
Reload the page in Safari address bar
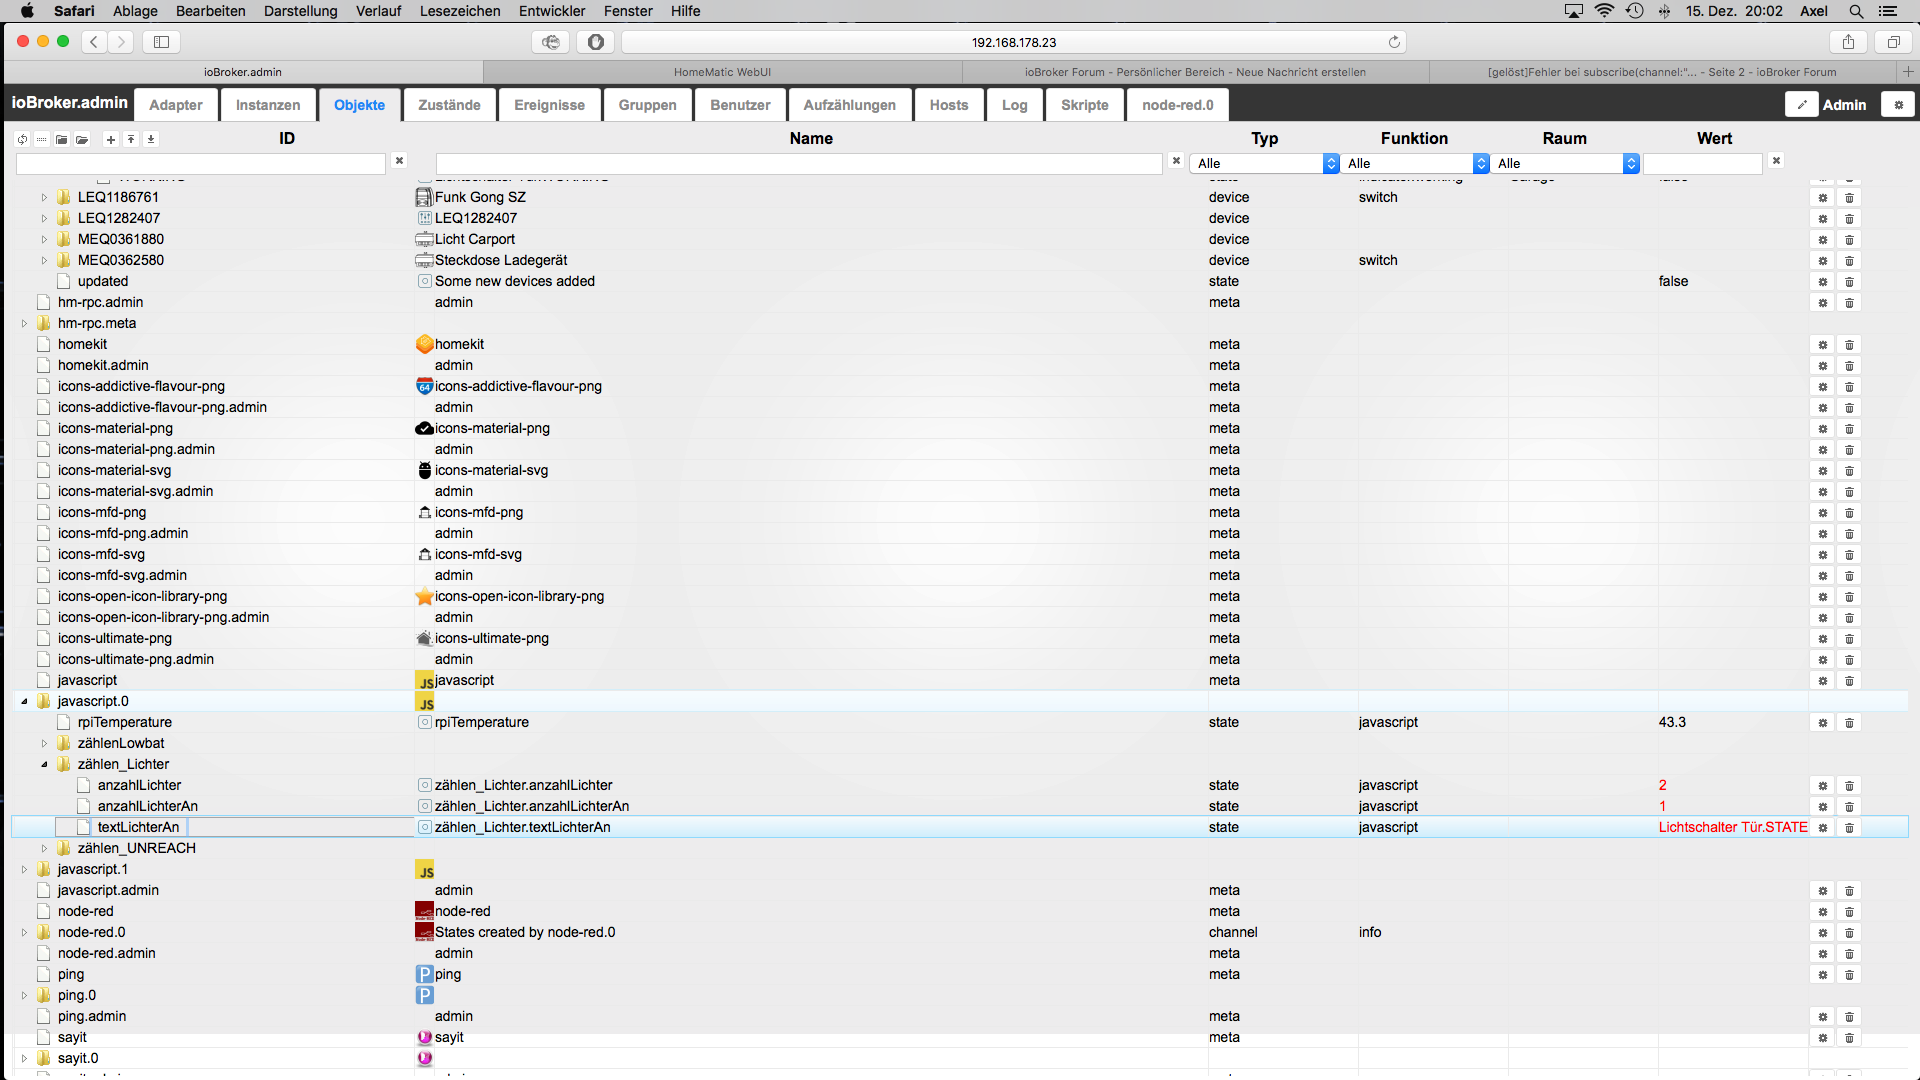1394,42
